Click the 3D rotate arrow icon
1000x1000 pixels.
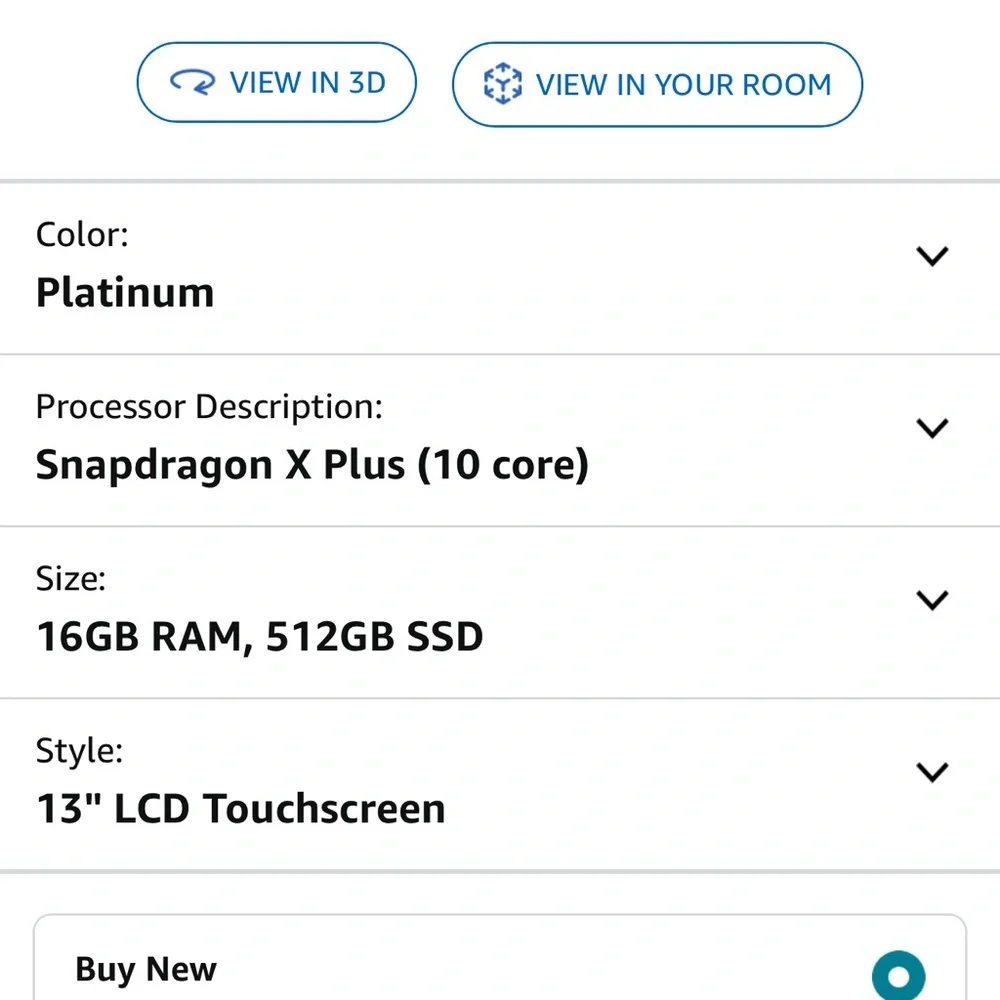pos(193,82)
